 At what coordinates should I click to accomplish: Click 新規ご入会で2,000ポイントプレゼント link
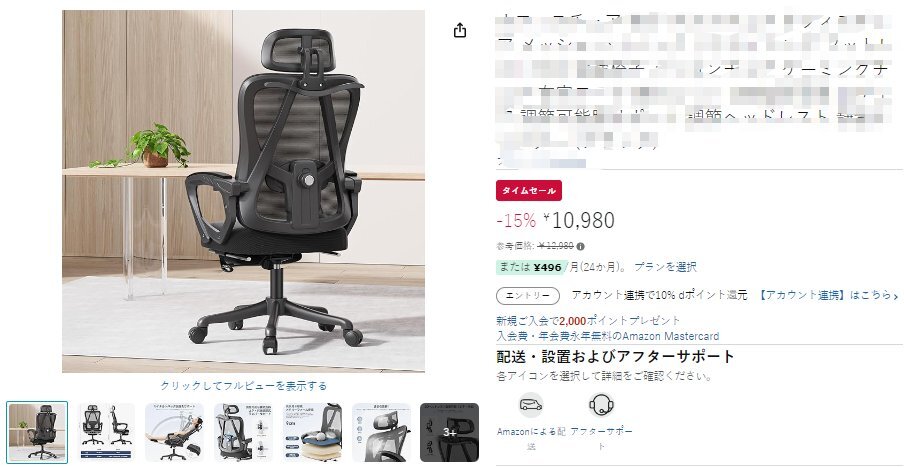588,321
